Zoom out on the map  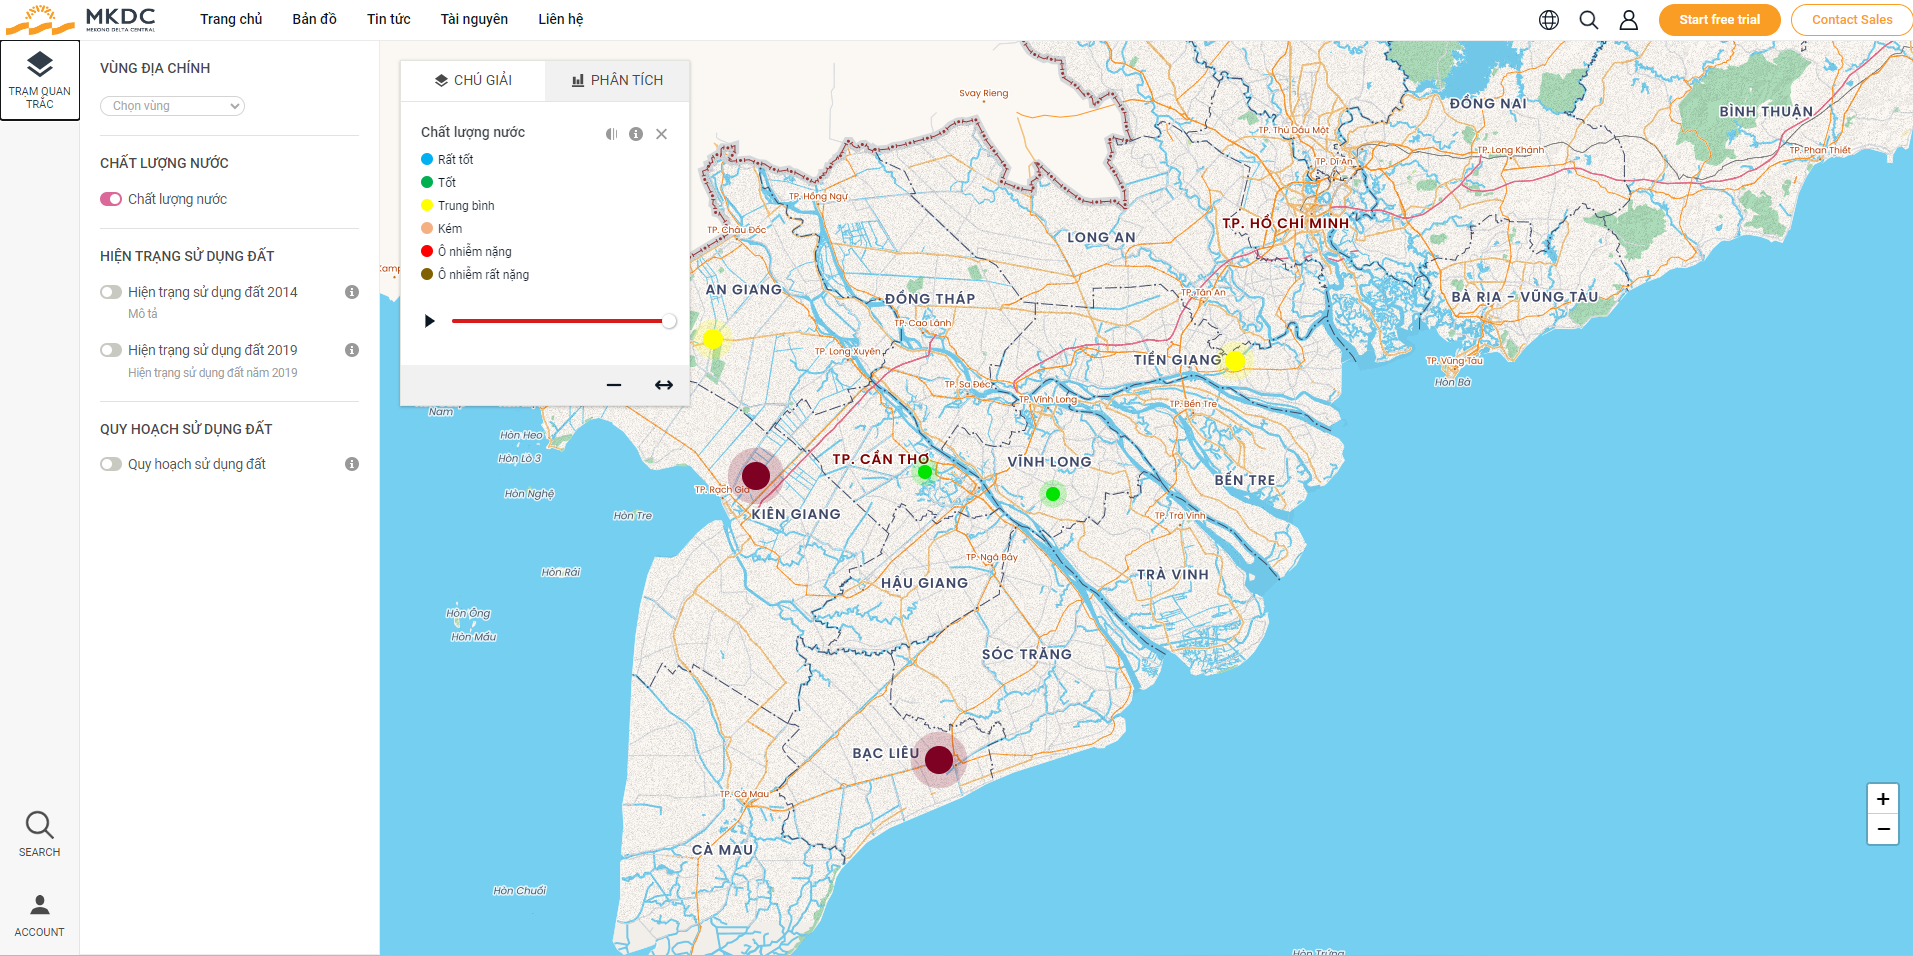[1883, 829]
